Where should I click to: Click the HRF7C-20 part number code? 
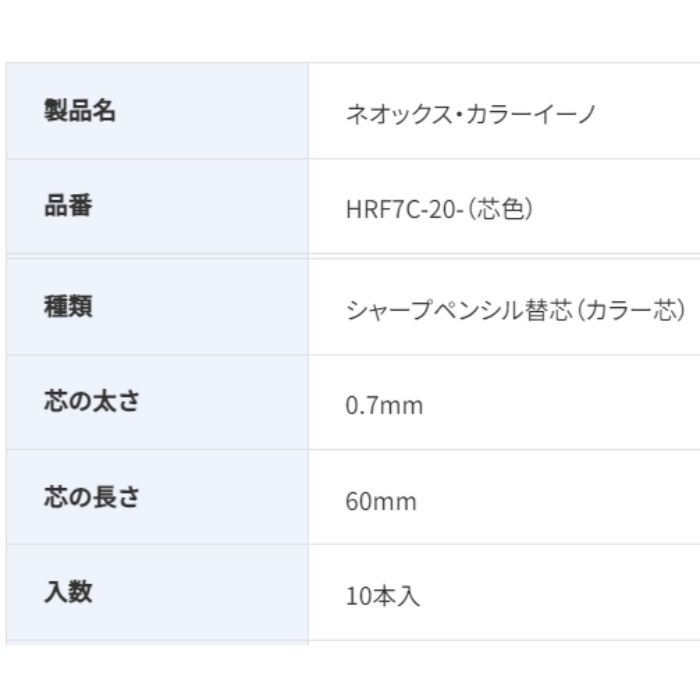coord(400,211)
